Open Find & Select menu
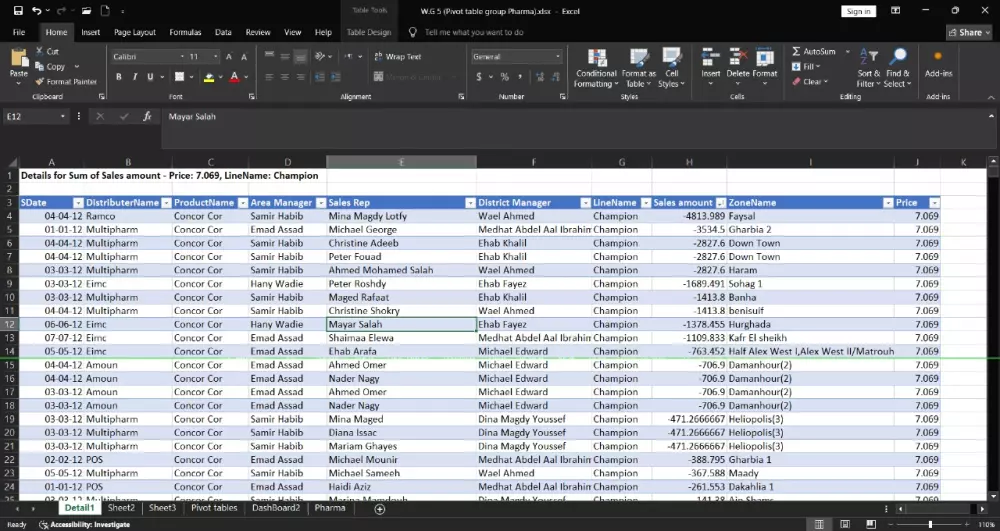 [897, 68]
